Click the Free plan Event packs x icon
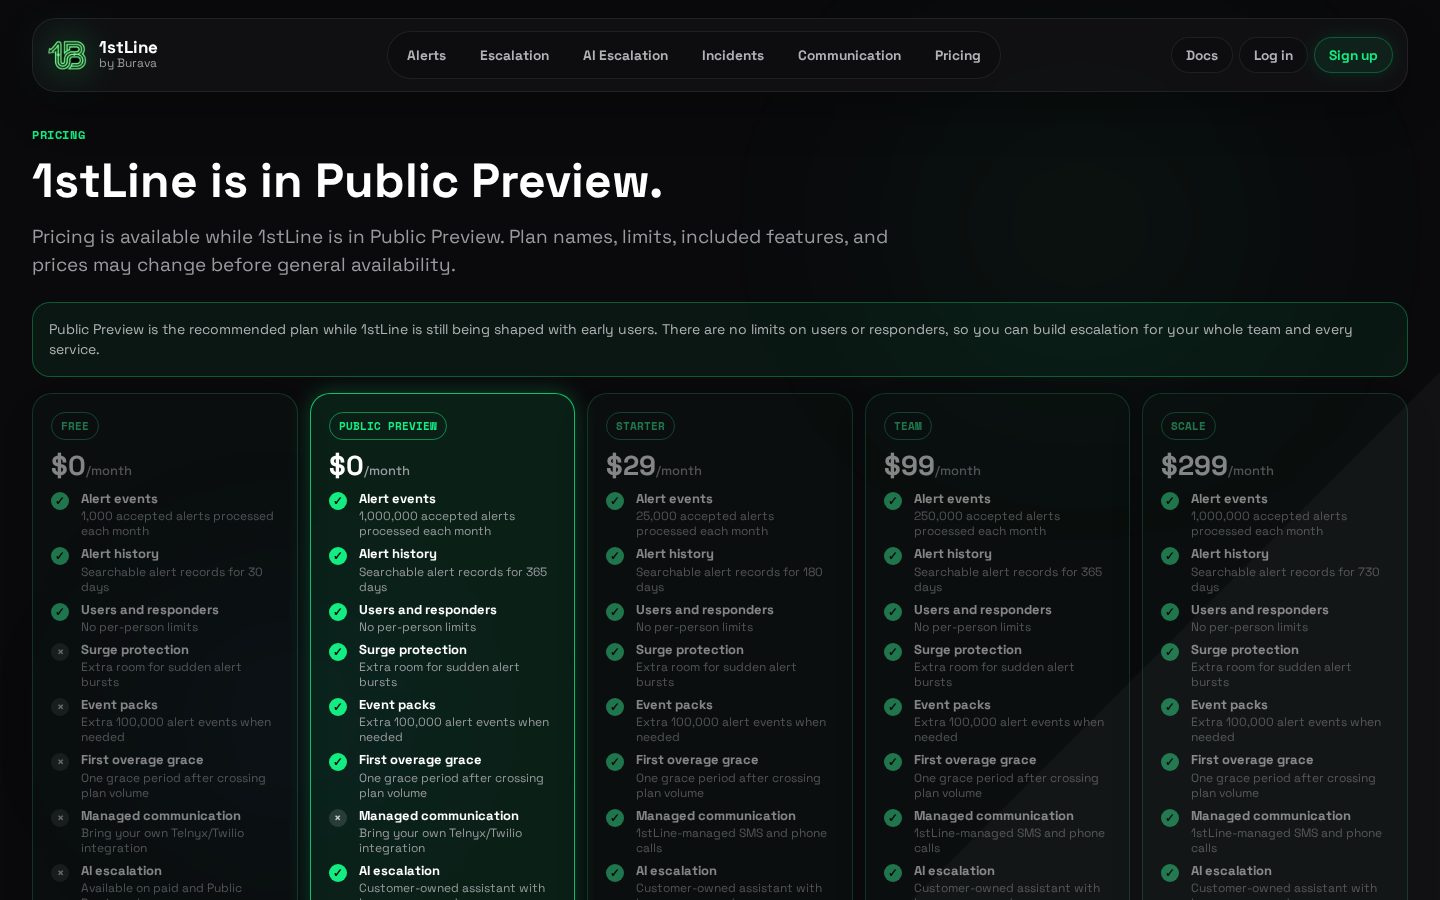The image size is (1440, 900). point(60,707)
